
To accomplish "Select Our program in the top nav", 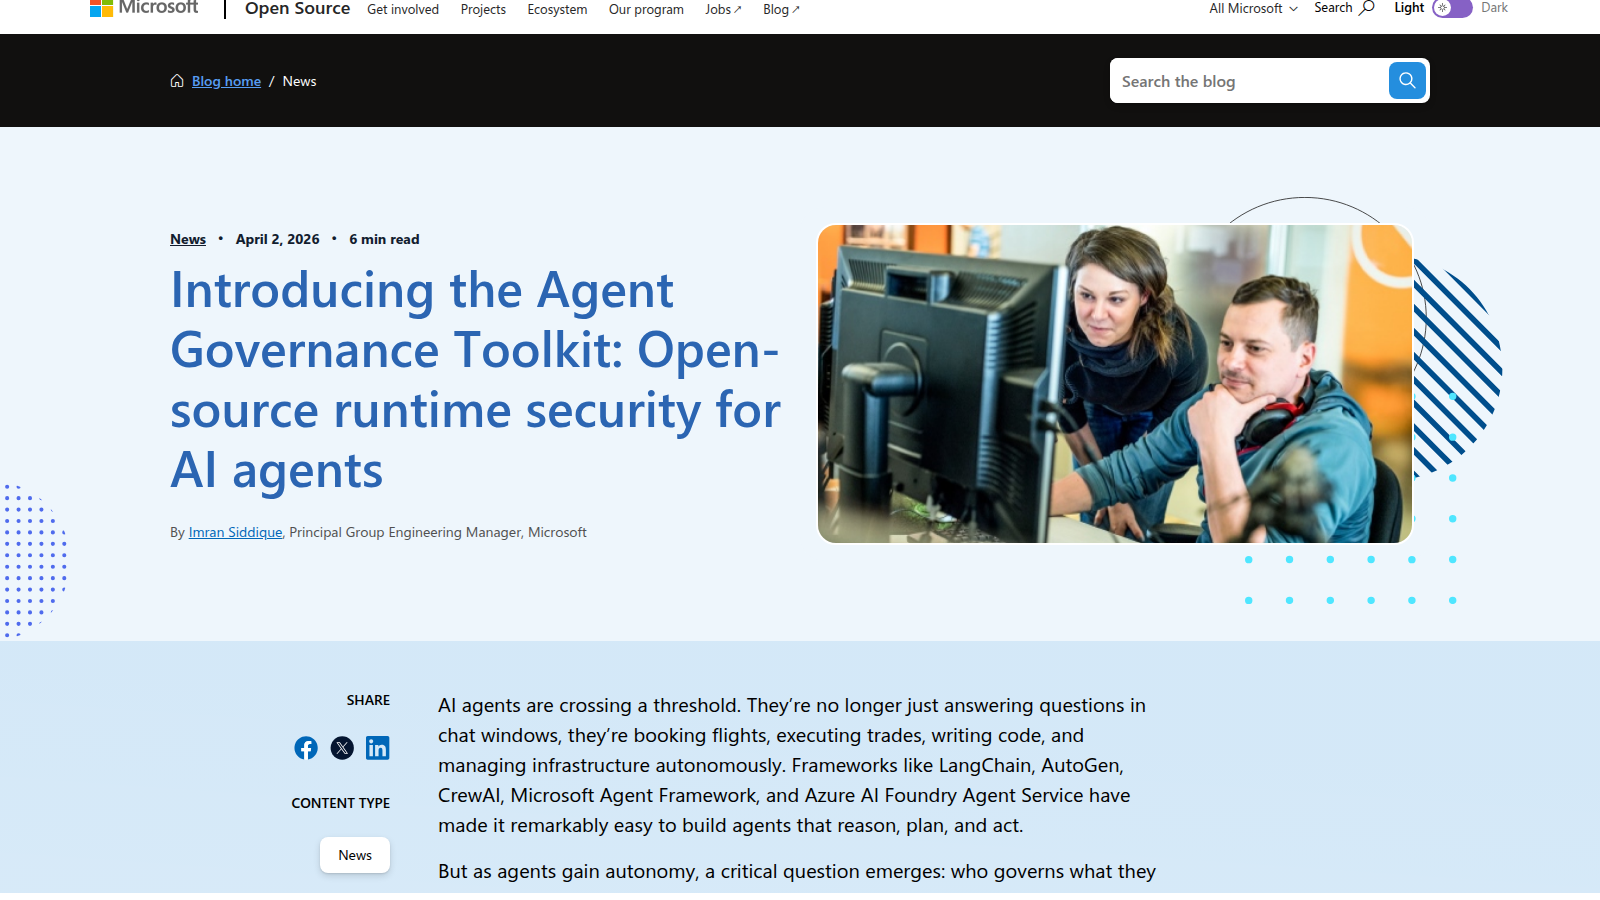I will pos(646,9).
